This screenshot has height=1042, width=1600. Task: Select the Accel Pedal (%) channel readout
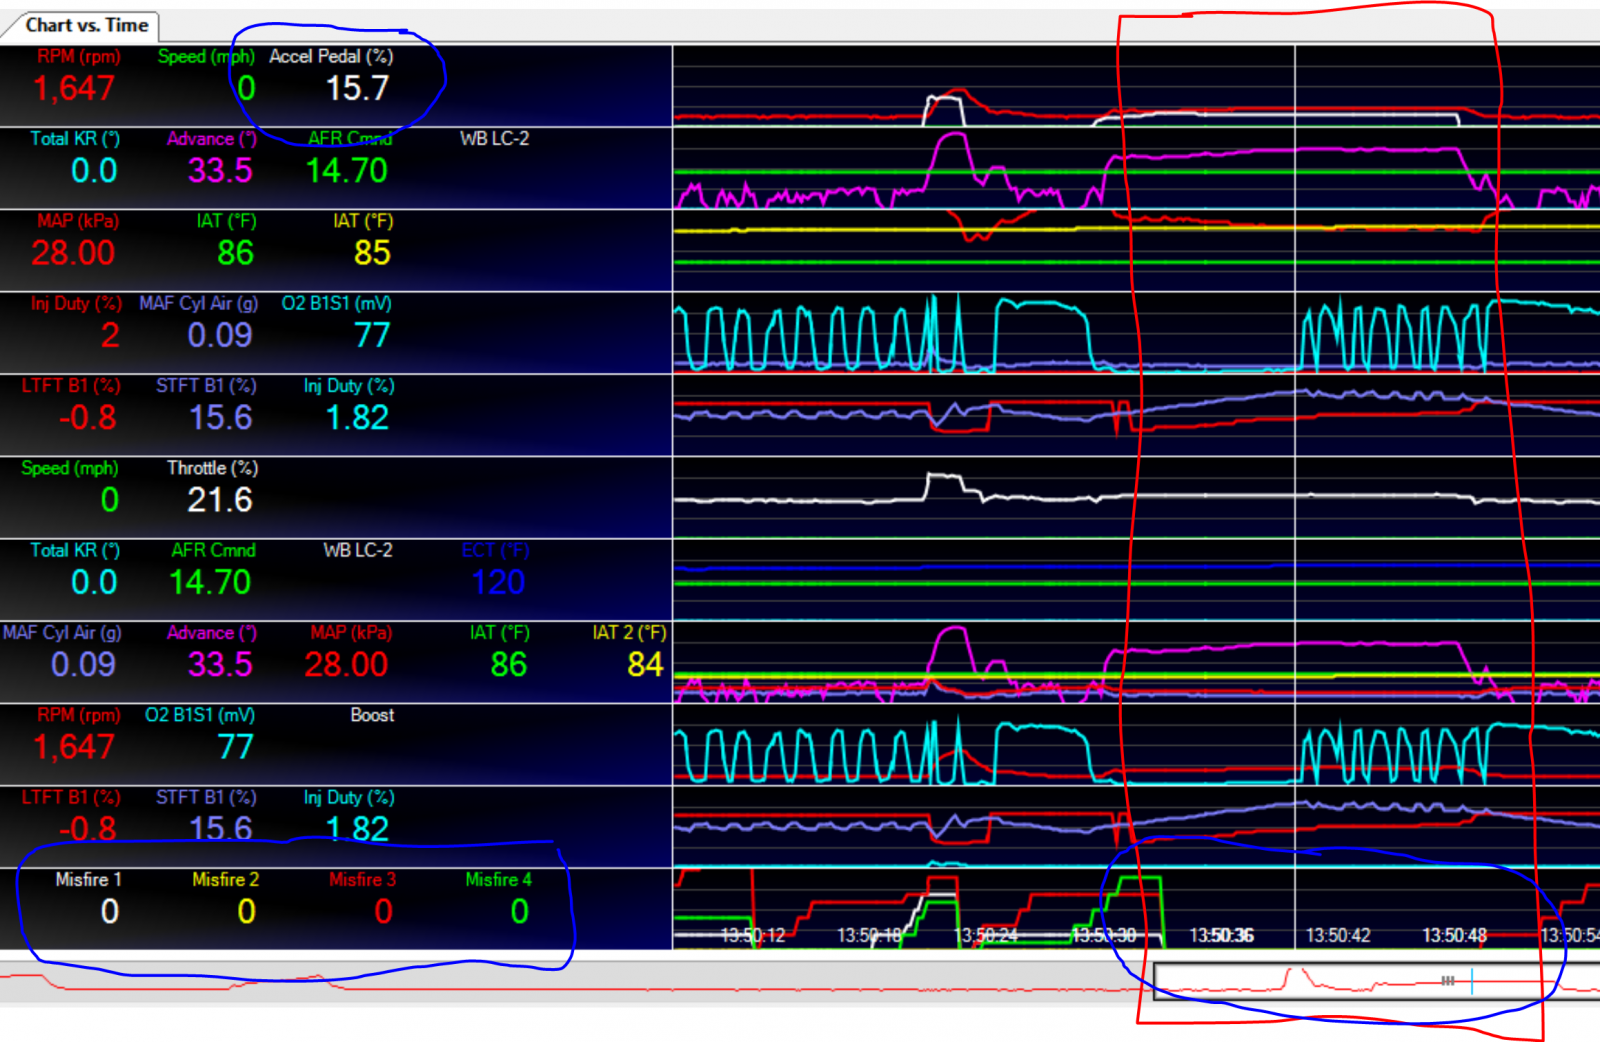(x=332, y=75)
